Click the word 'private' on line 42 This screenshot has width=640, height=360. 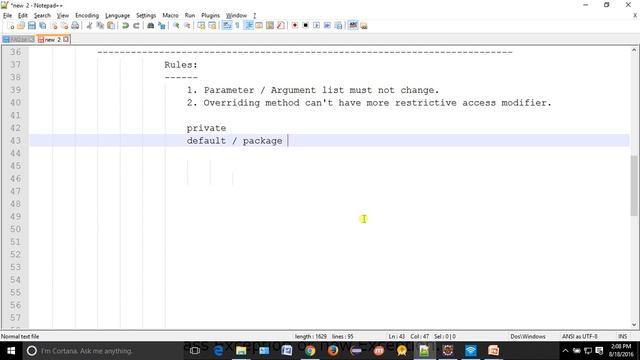point(206,128)
